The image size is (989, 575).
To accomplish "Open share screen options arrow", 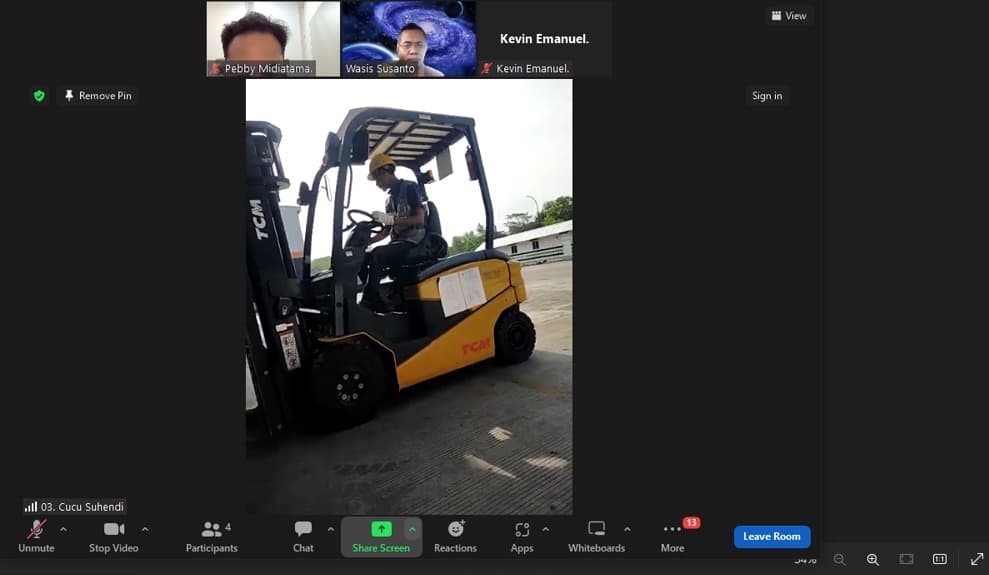I will click(x=413, y=529).
